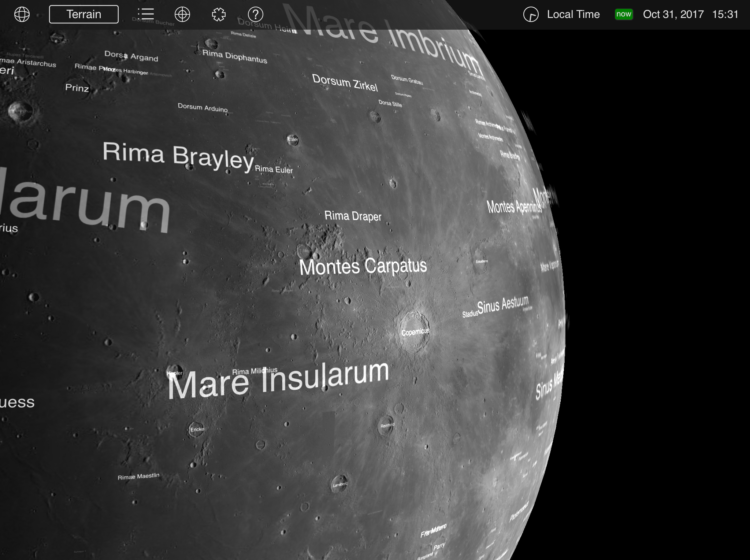Select the Mare Insularum label
The image size is (750, 560).
point(278,380)
